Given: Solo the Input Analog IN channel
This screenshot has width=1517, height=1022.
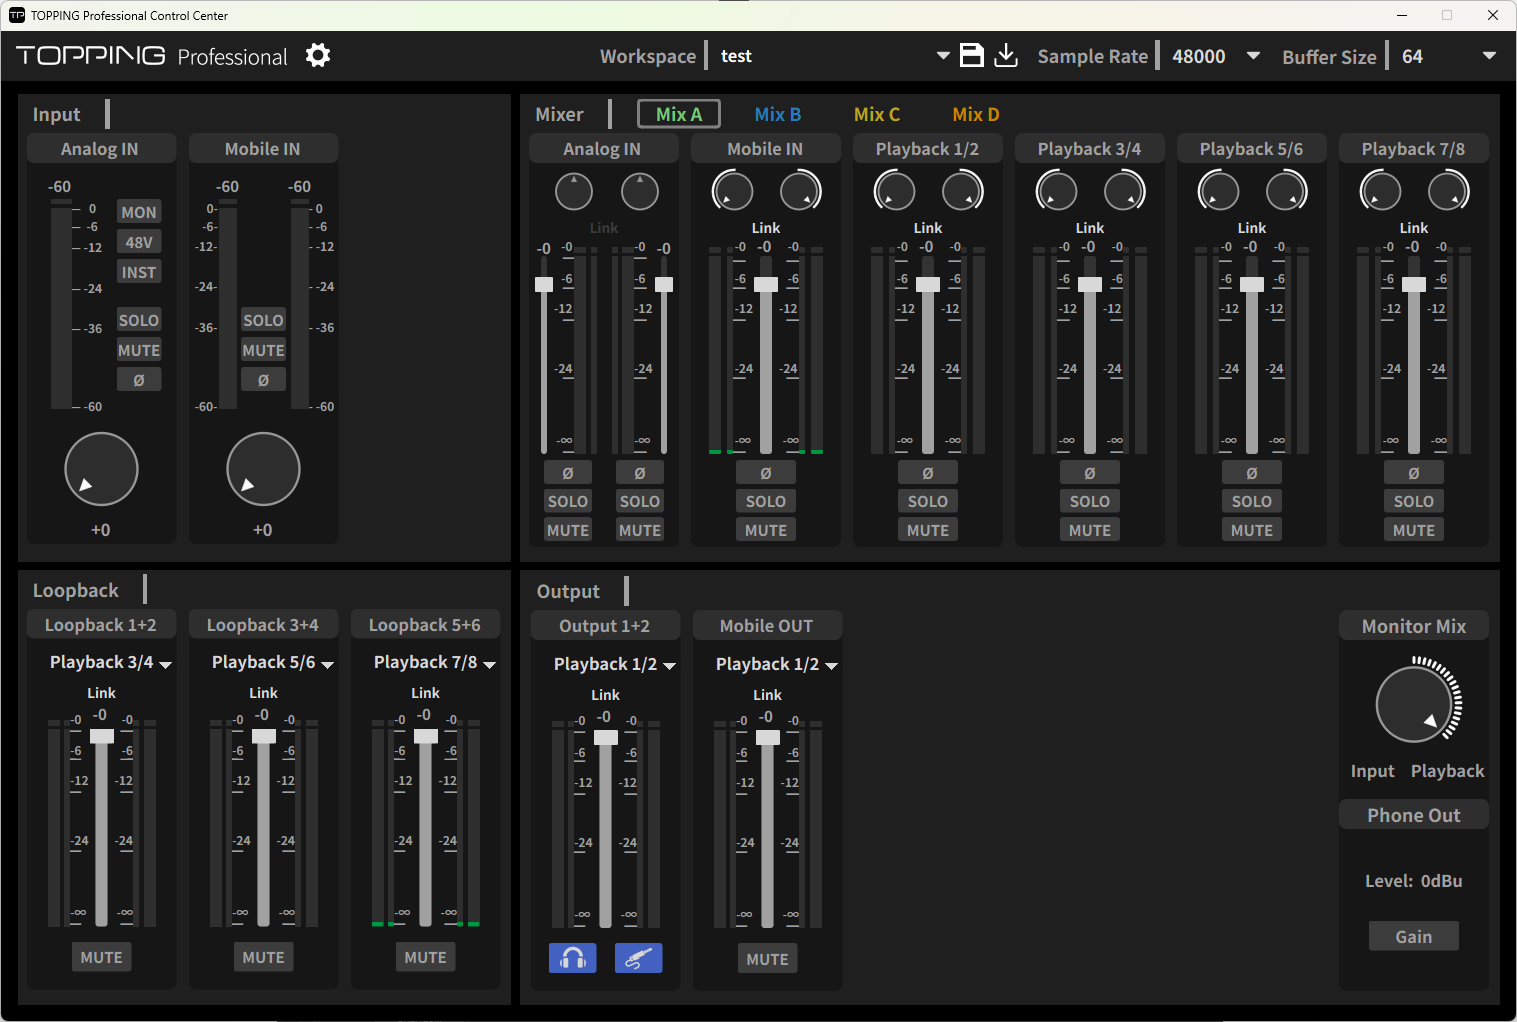Looking at the screenshot, I should (x=139, y=320).
